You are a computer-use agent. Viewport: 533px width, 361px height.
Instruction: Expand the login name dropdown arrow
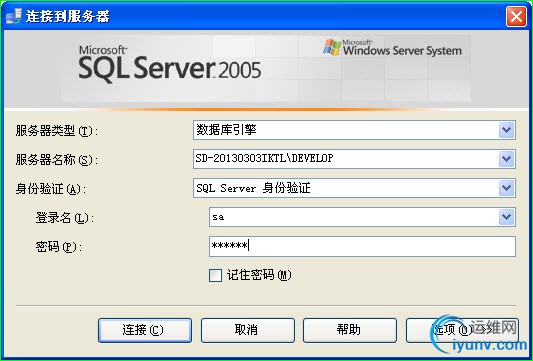coord(506,217)
